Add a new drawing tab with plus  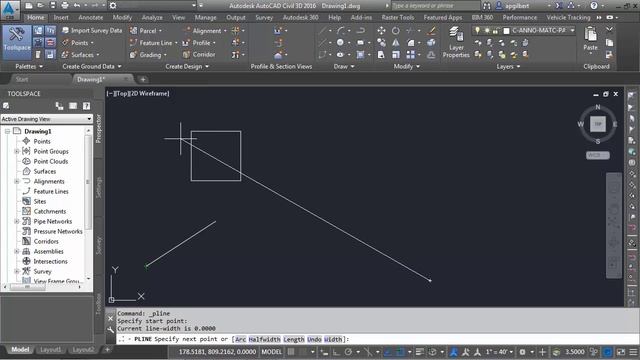pyautogui.click(x=143, y=80)
